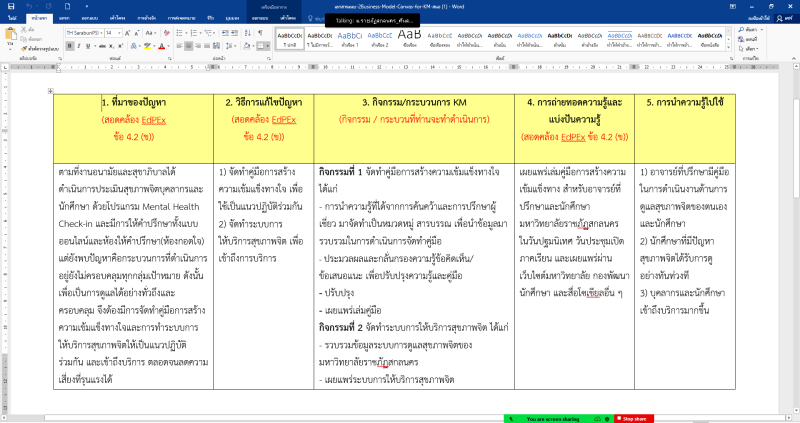Apply Underline formatting from the ribbon
800x423 pixels.
click(x=89, y=46)
